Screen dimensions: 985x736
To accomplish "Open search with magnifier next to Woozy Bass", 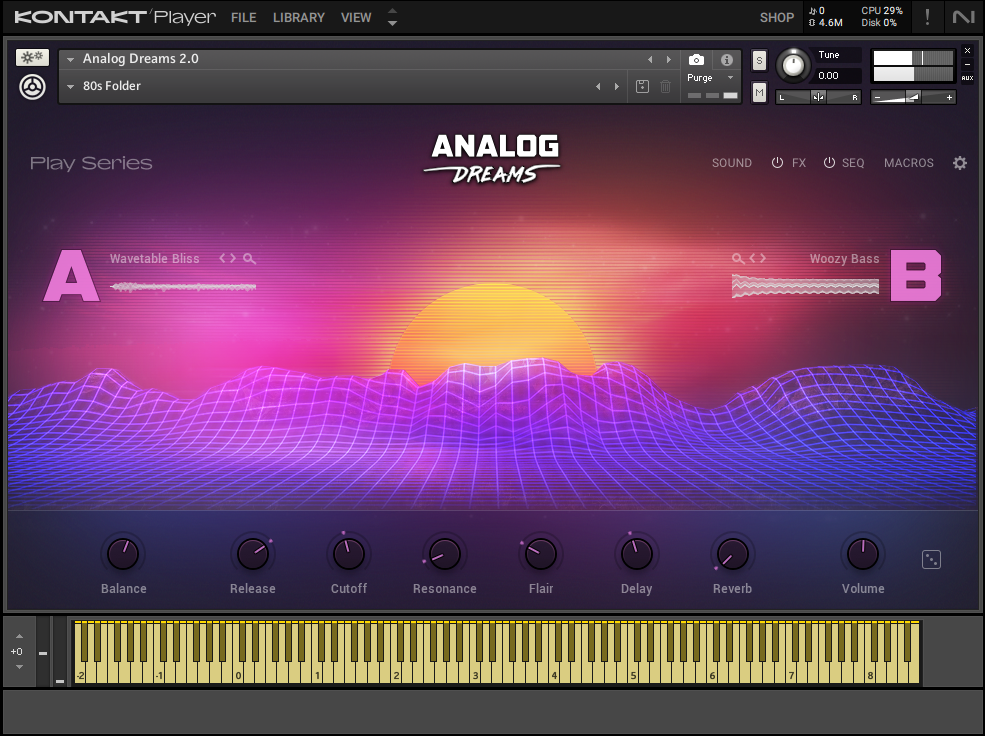I will [x=737, y=257].
